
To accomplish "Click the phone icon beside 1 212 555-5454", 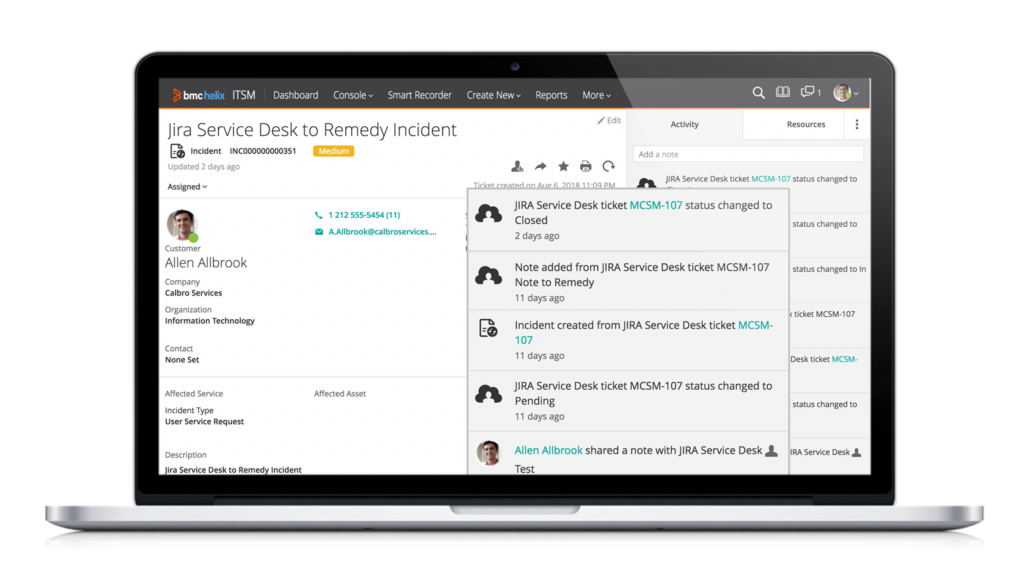I will point(319,215).
